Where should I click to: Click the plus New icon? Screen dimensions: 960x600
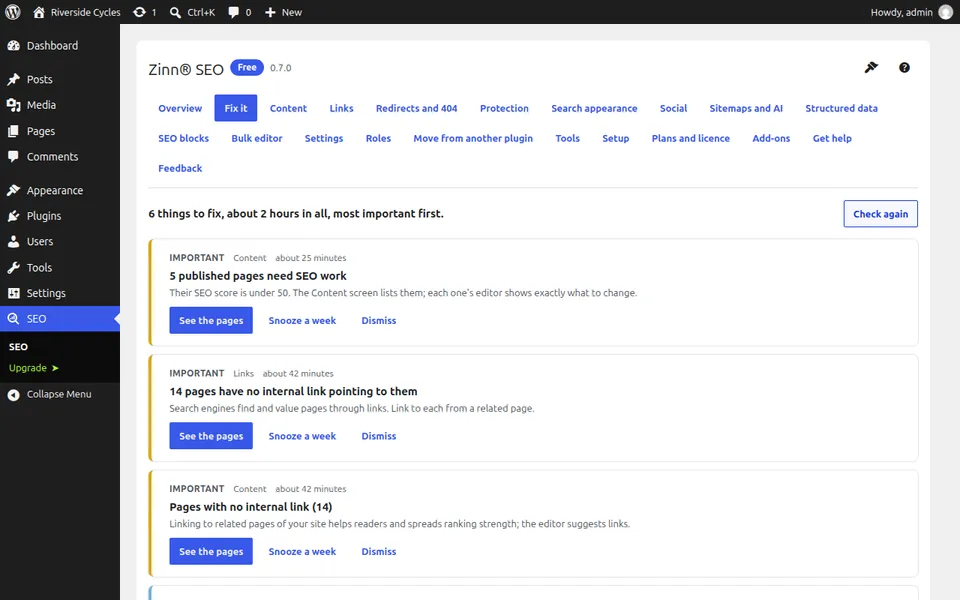point(270,12)
